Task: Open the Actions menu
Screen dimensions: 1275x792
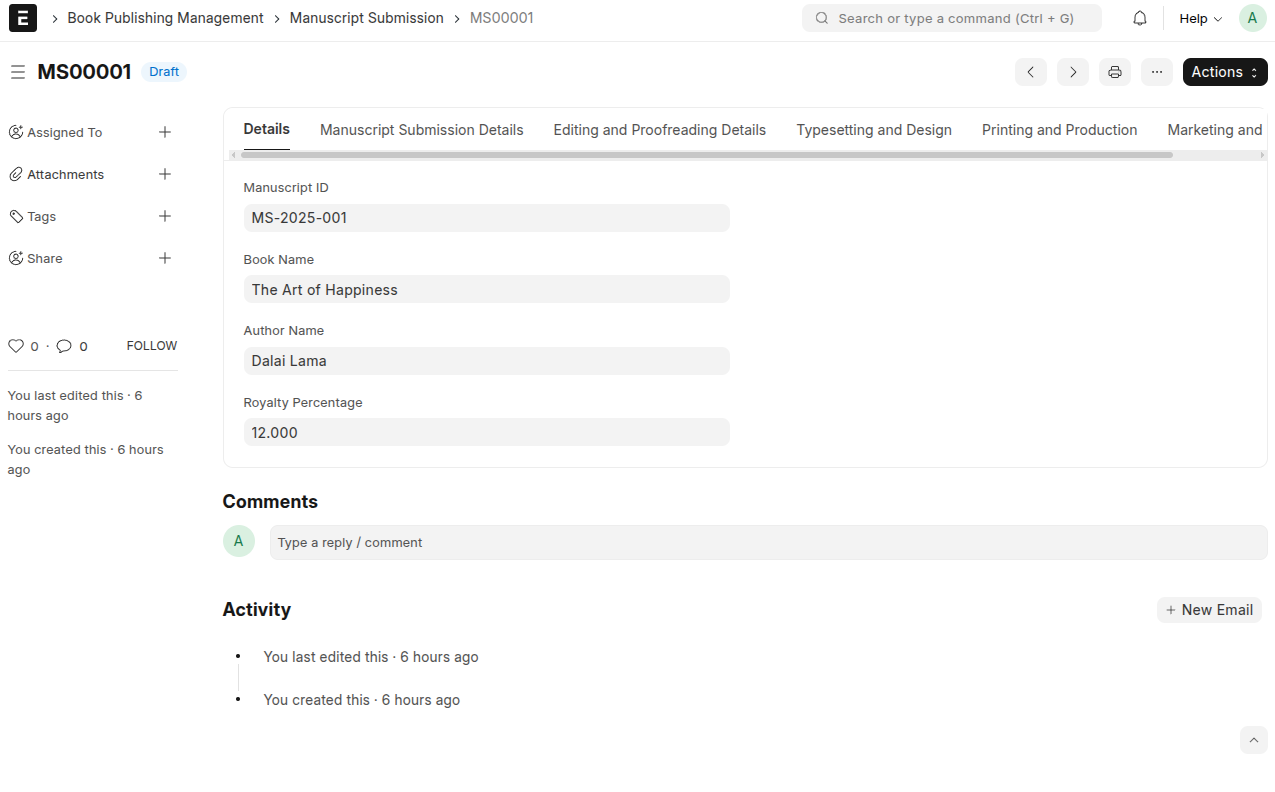Action: (1224, 71)
